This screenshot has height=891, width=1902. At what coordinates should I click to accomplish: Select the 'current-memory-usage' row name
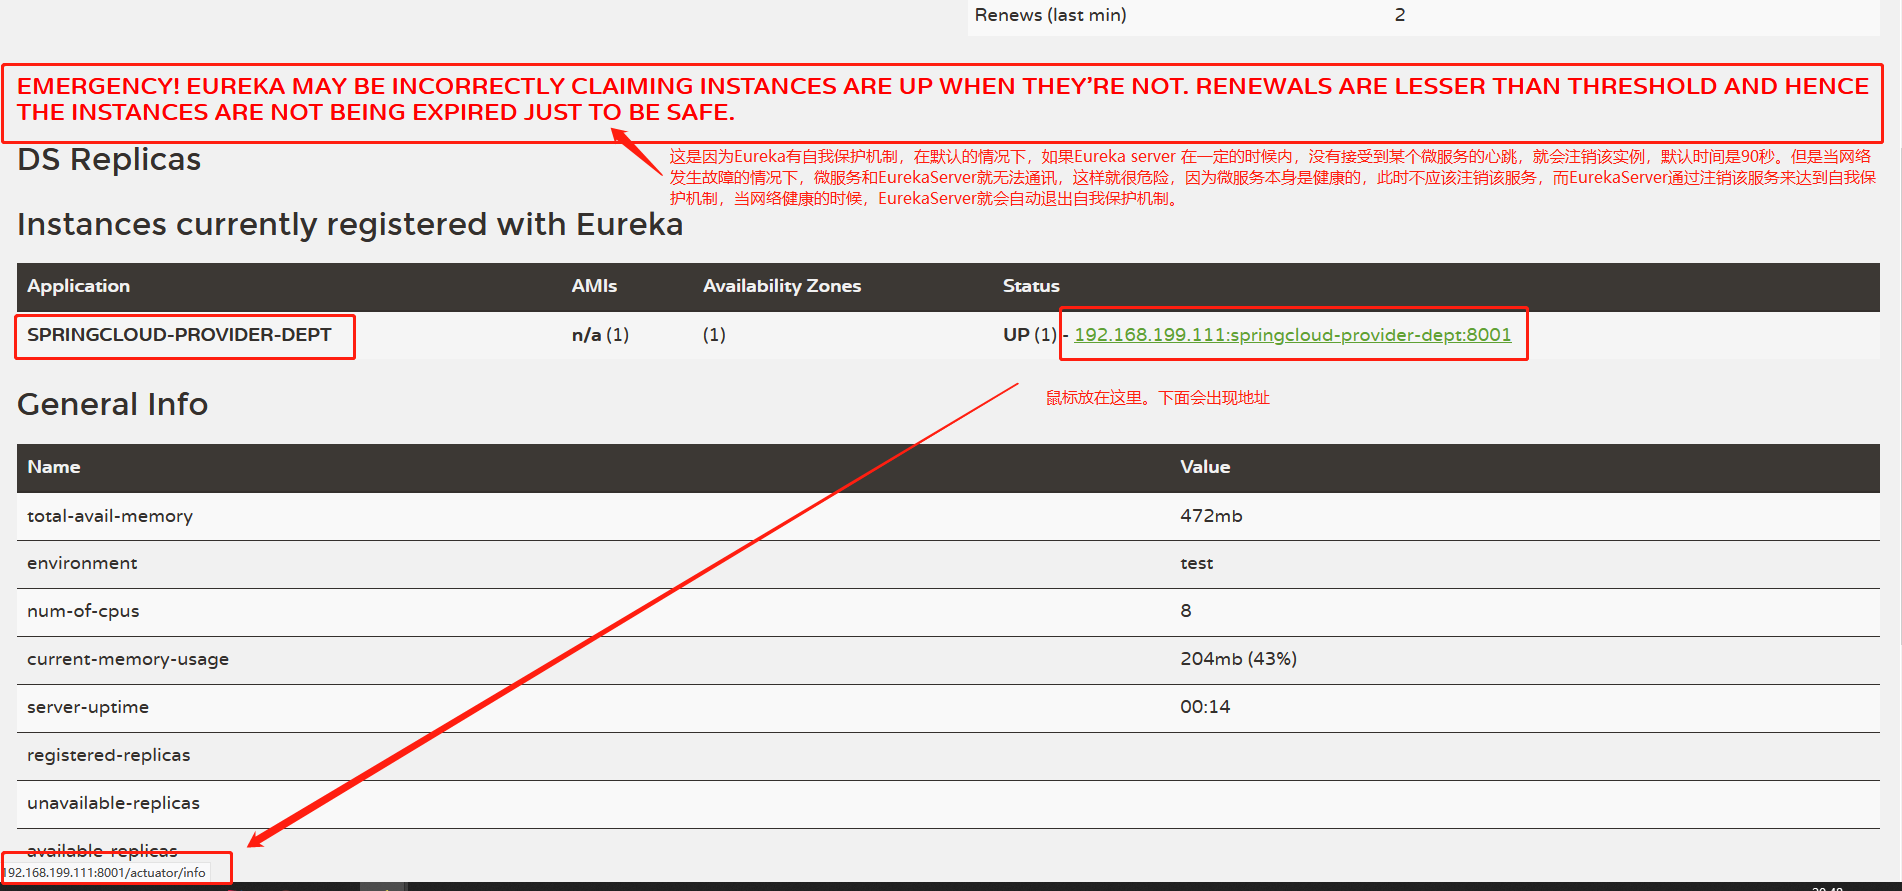(128, 659)
